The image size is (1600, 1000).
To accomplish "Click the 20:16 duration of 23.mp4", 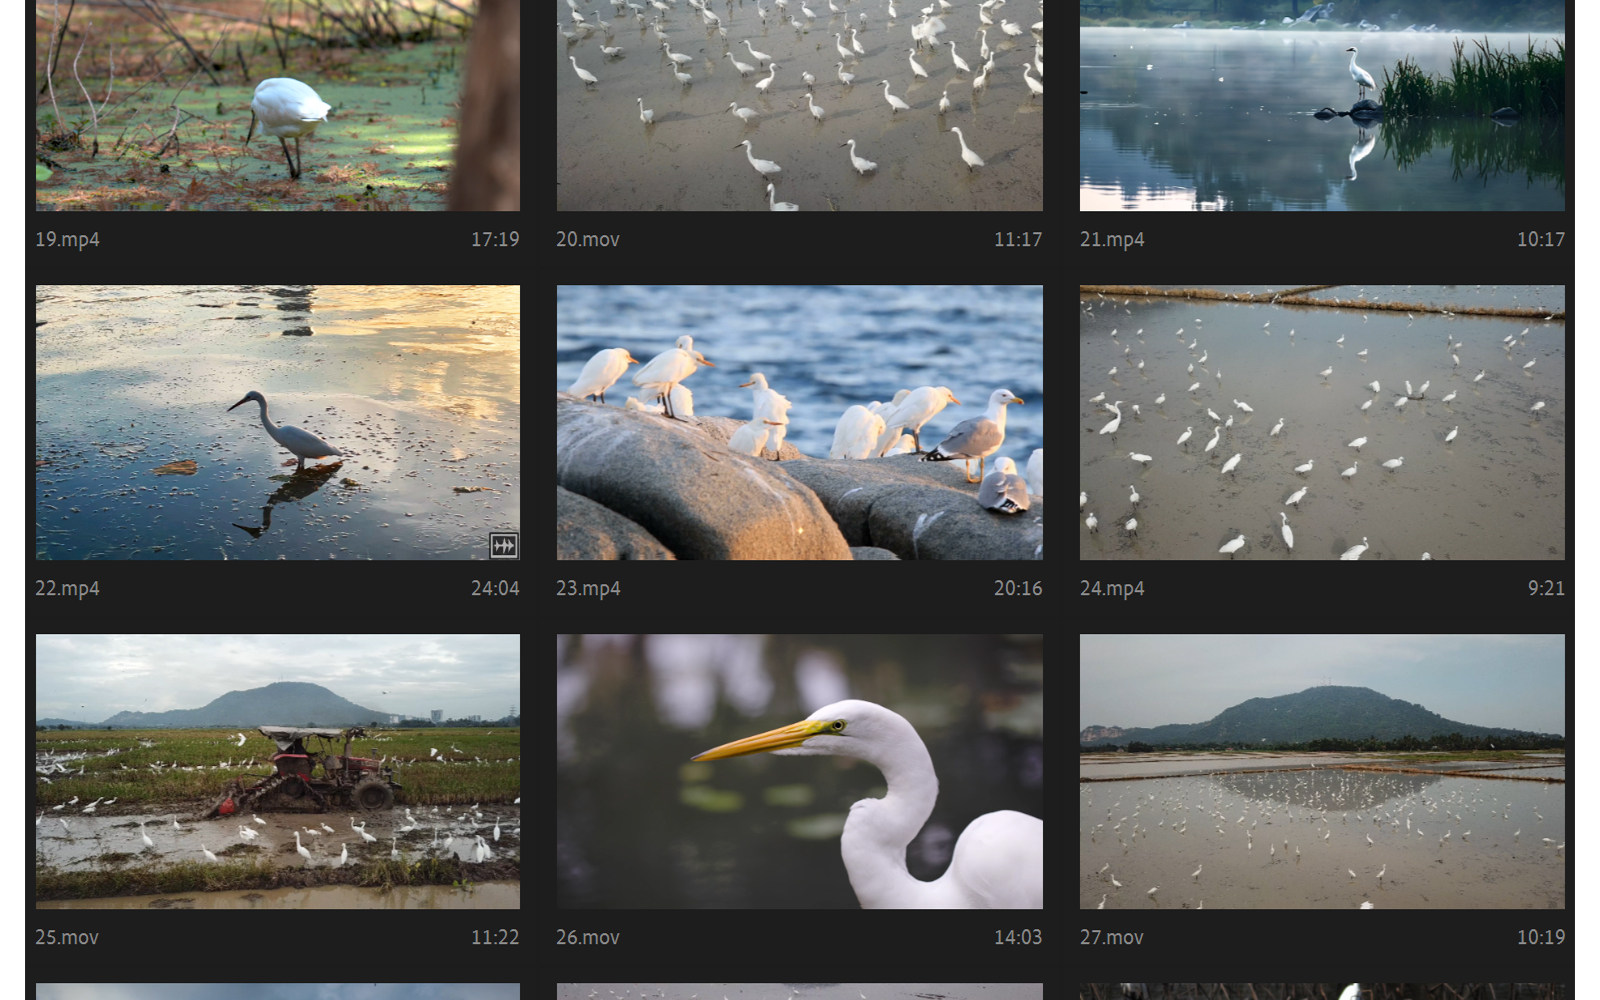I will [x=1018, y=589].
